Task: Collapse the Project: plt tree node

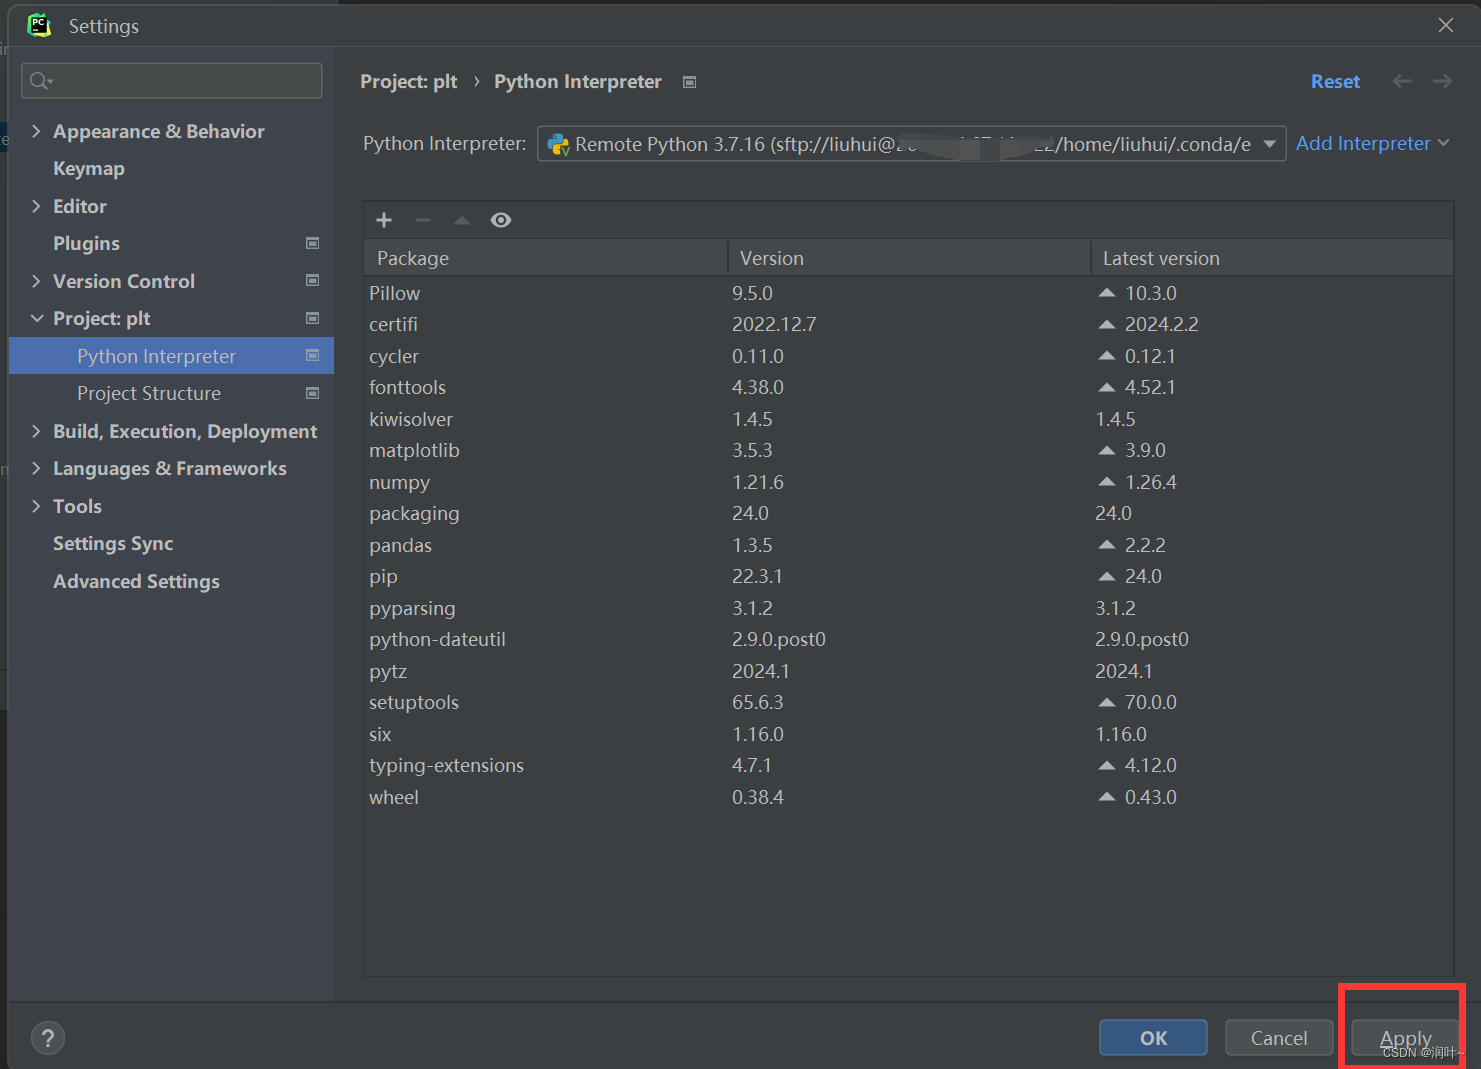Action: coord(36,318)
